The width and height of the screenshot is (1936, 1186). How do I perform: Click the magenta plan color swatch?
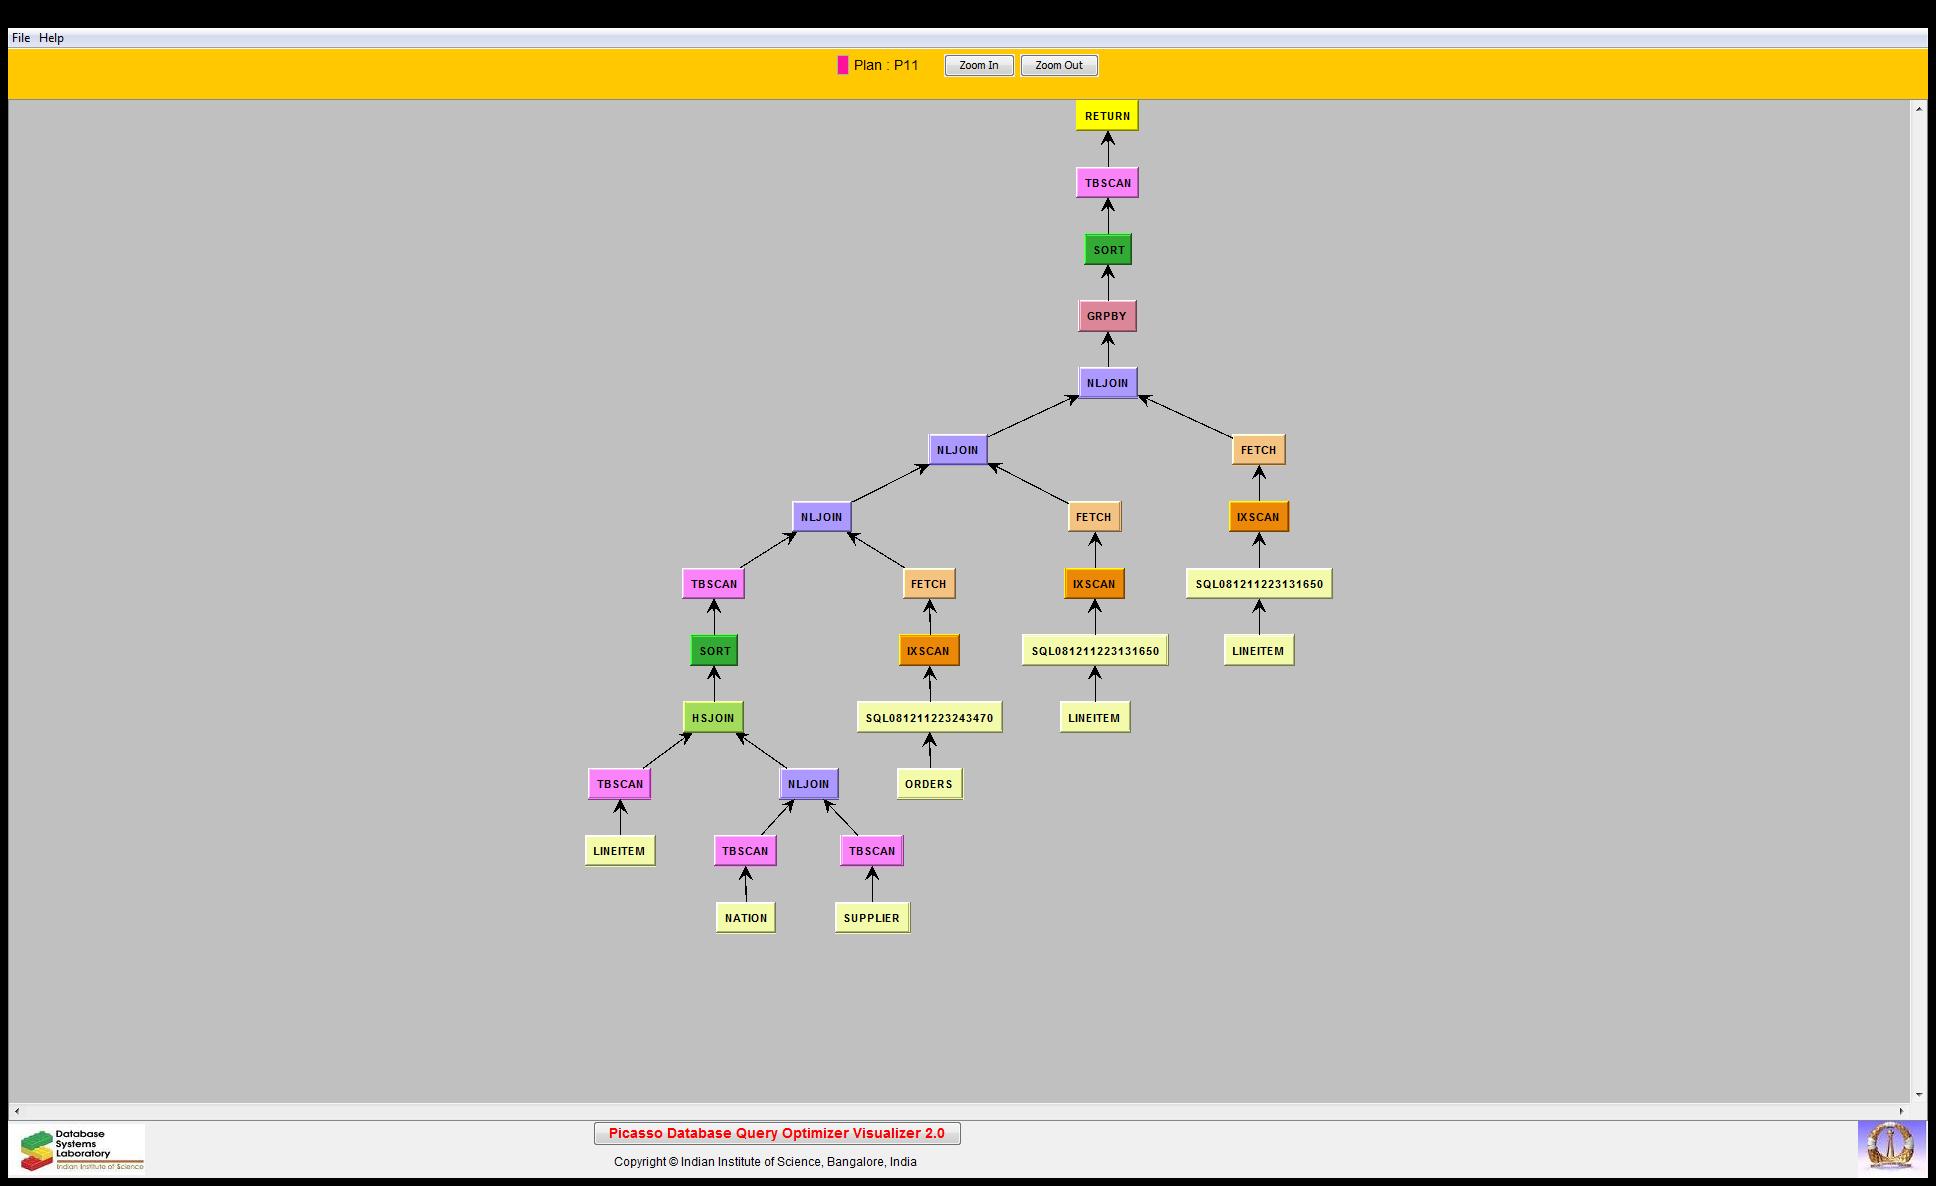pos(842,65)
